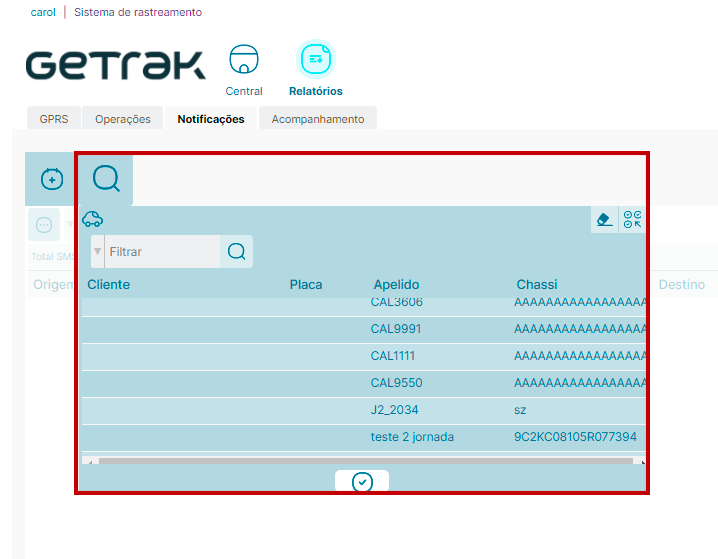Open the Central module icon
This screenshot has height=559, width=718.
point(244,59)
